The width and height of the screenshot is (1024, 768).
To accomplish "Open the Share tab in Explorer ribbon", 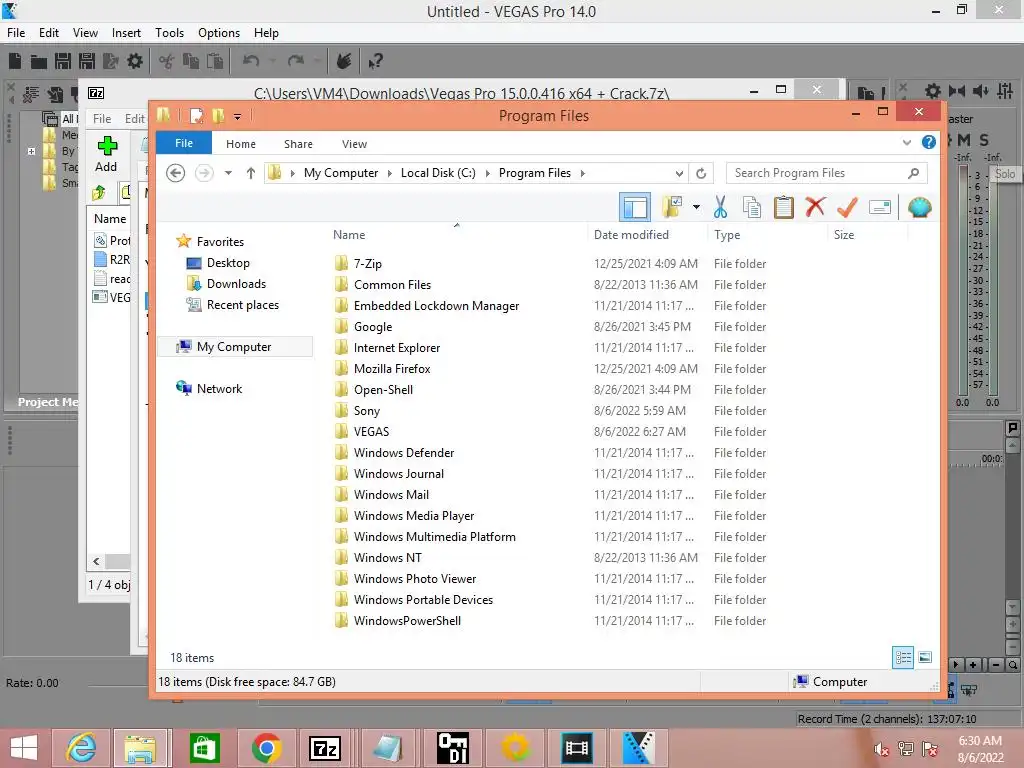I will [x=298, y=144].
